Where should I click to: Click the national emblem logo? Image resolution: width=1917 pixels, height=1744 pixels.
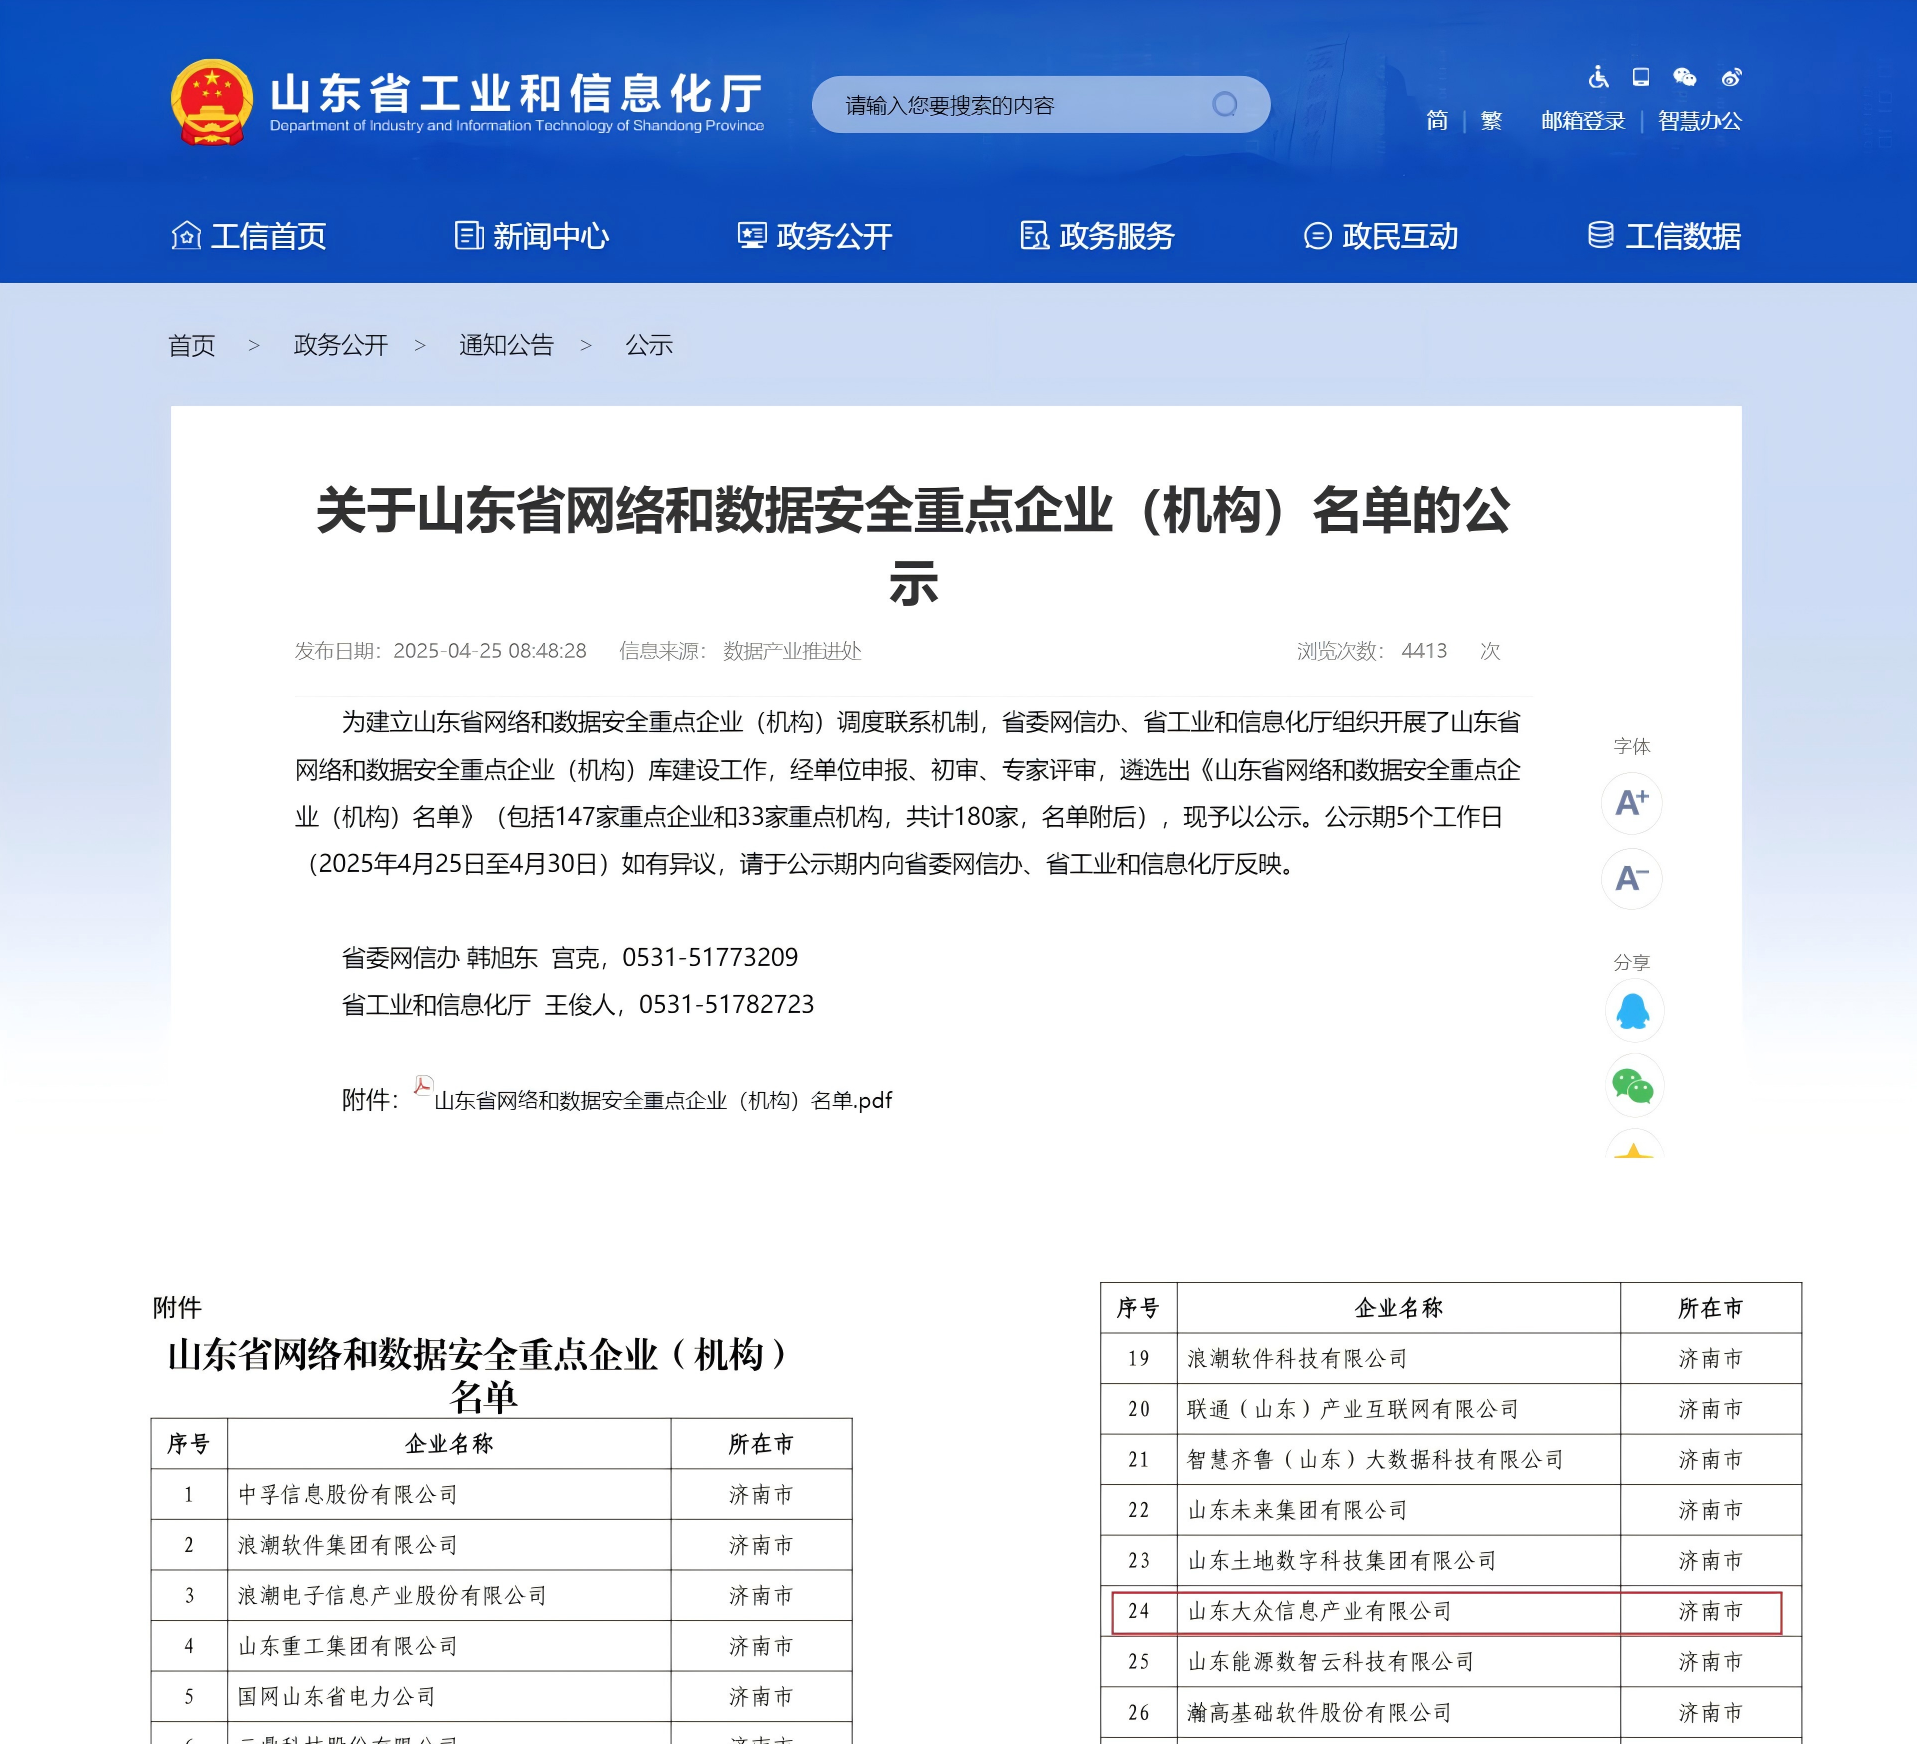point(211,102)
